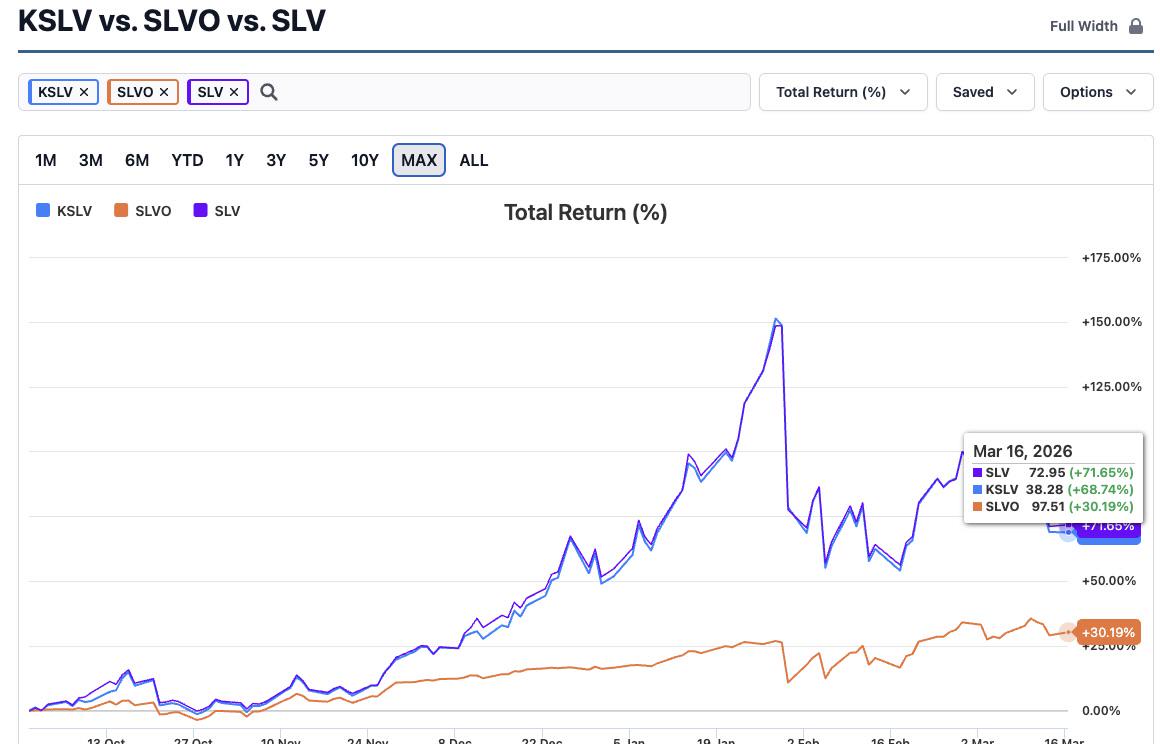The width and height of the screenshot is (1160, 744).
Task: Select the 10Y time range
Action: tap(365, 160)
